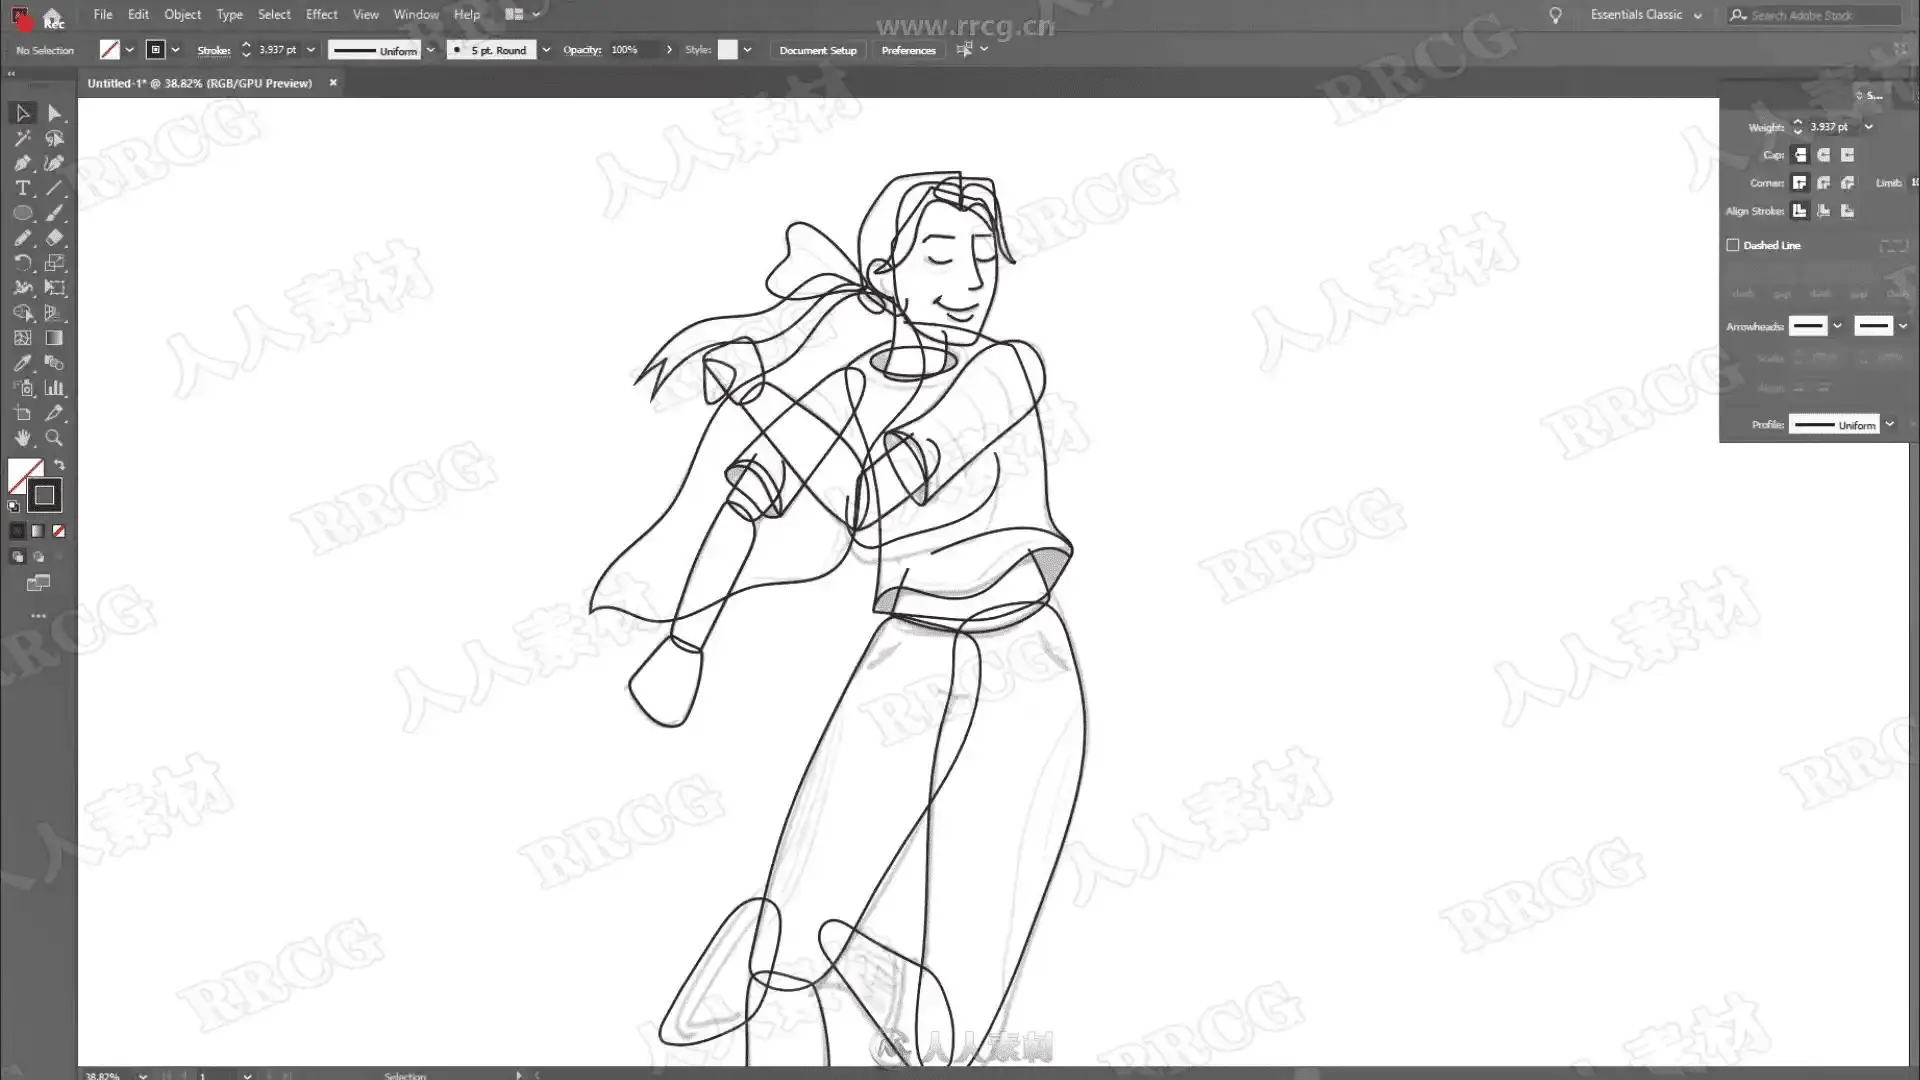The image size is (1920, 1080).
Task: Choose the Bevel Join corner option
Action: coord(1847,183)
